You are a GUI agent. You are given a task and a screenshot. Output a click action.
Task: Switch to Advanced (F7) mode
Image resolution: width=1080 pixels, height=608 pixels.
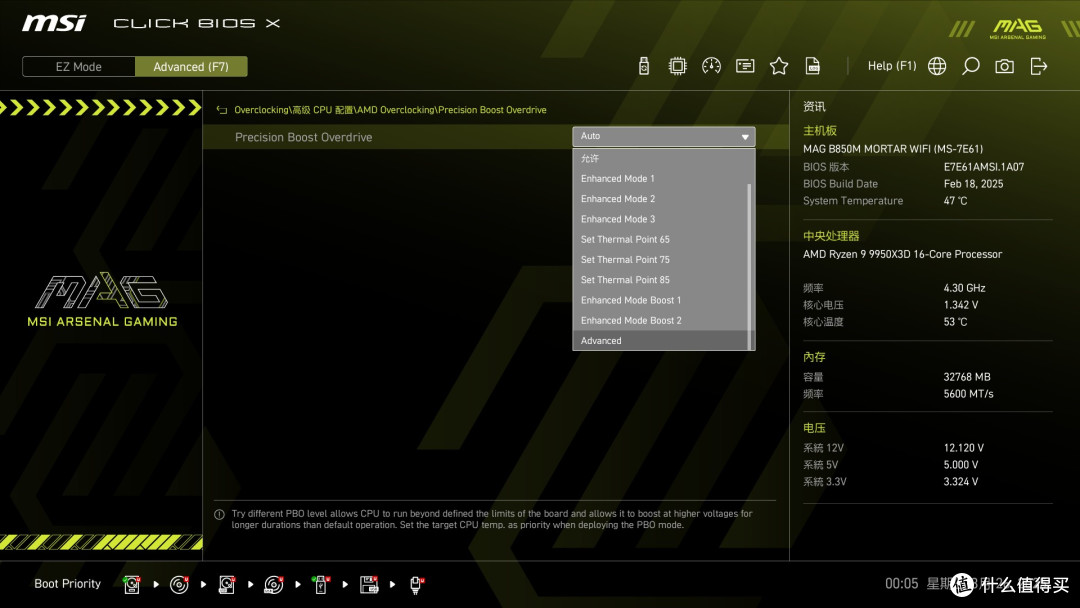pyautogui.click(x=191, y=67)
